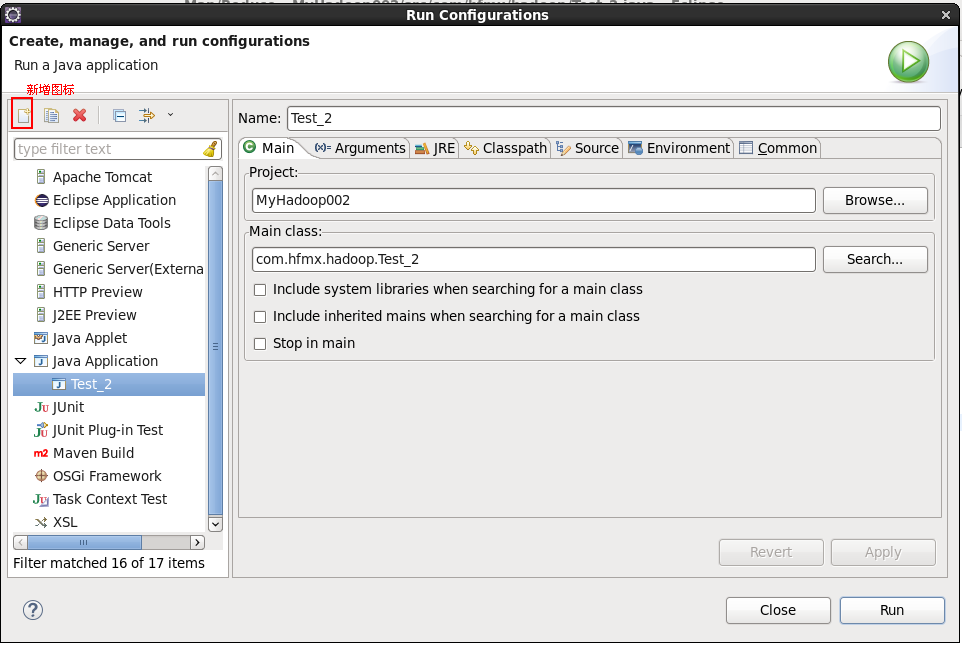Open the help question mark icon
This screenshot has height=646, width=962.
pos(33,610)
